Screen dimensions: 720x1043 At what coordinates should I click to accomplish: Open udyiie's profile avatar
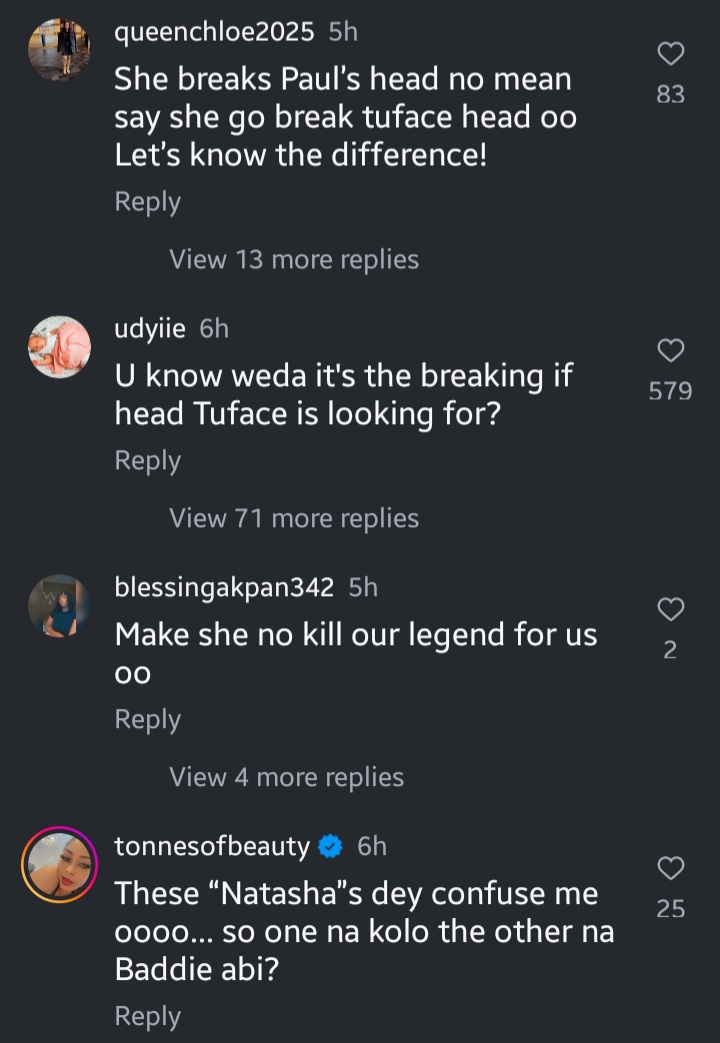(x=59, y=346)
